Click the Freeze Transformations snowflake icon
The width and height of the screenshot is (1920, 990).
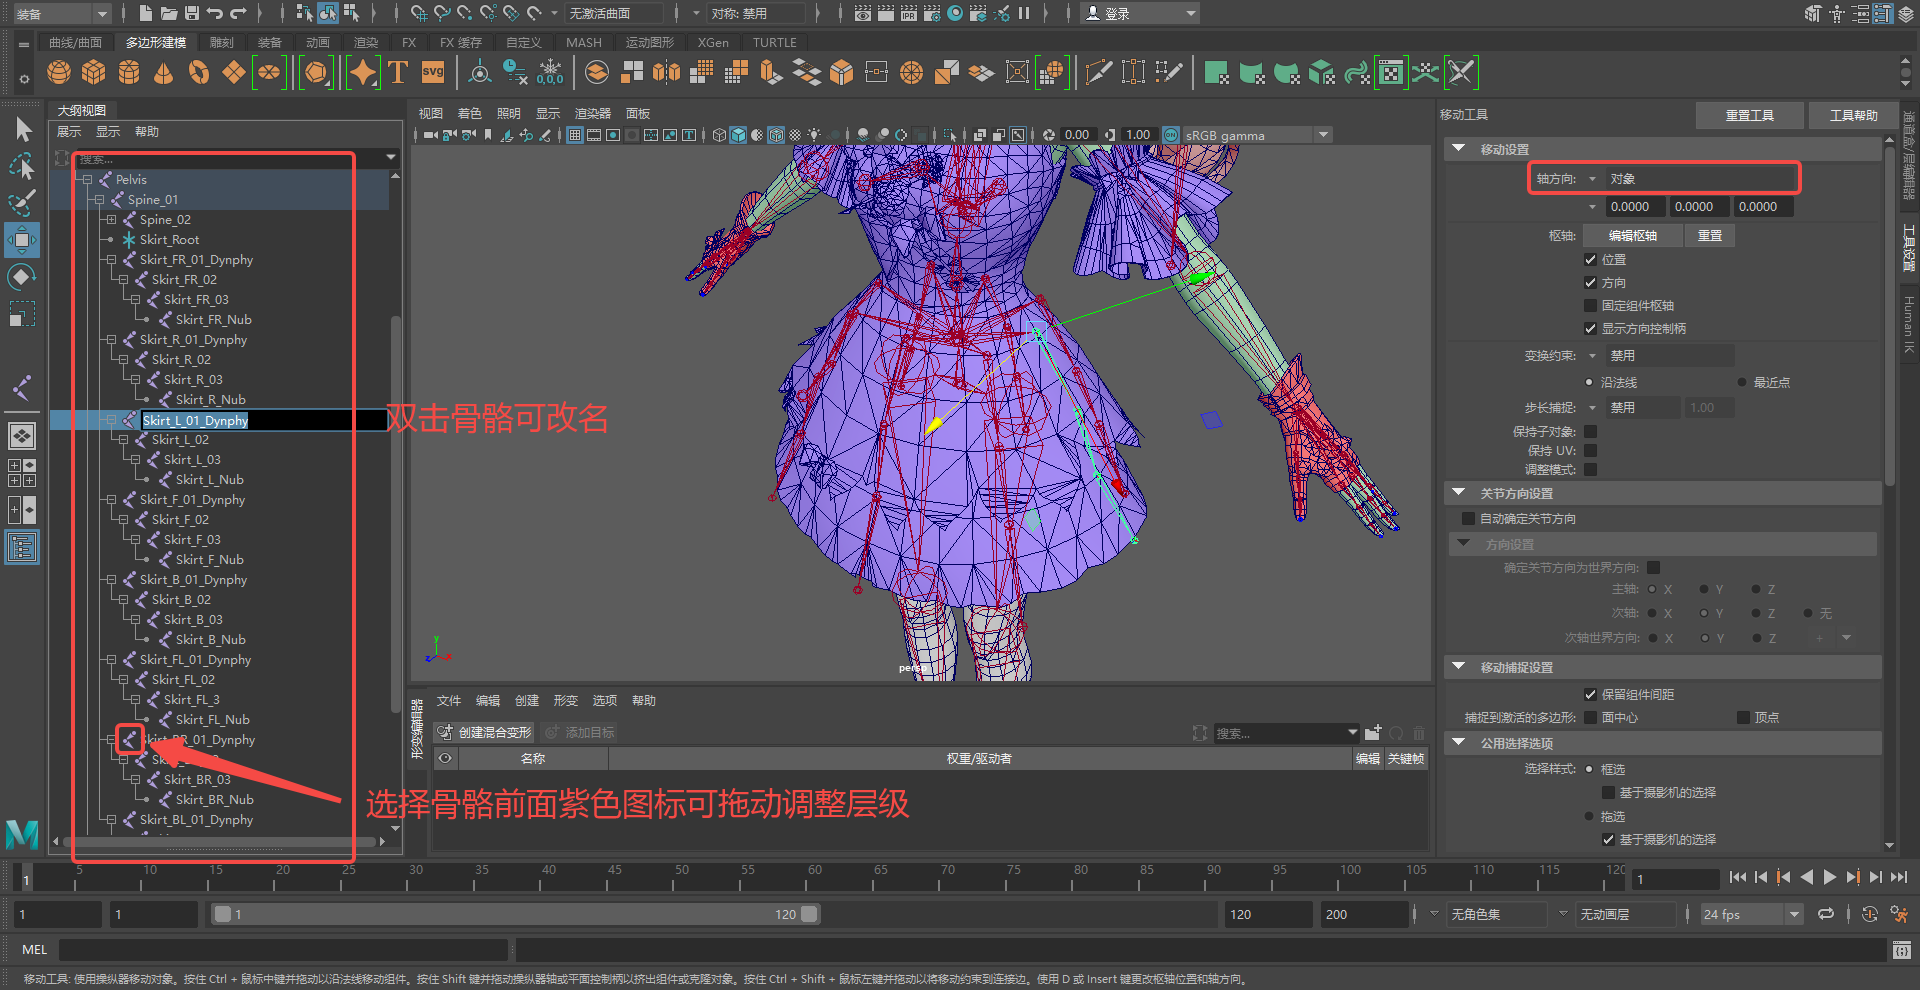550,72
